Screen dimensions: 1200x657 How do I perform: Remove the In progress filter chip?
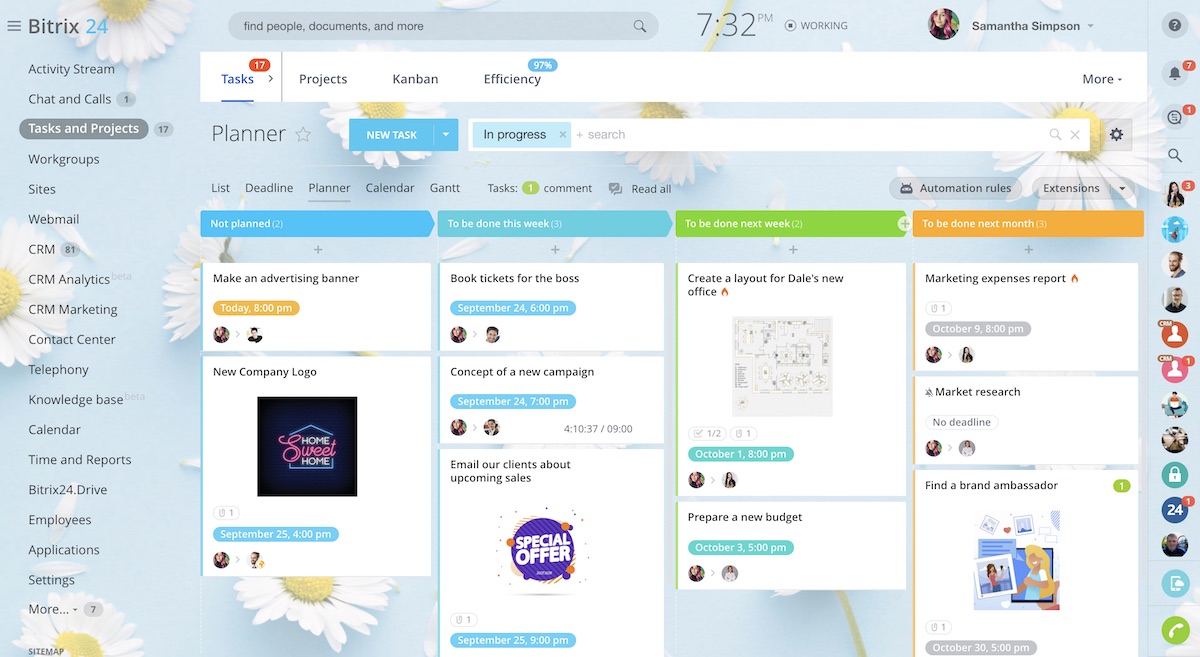pyautogui.click(x=563, y=135)
